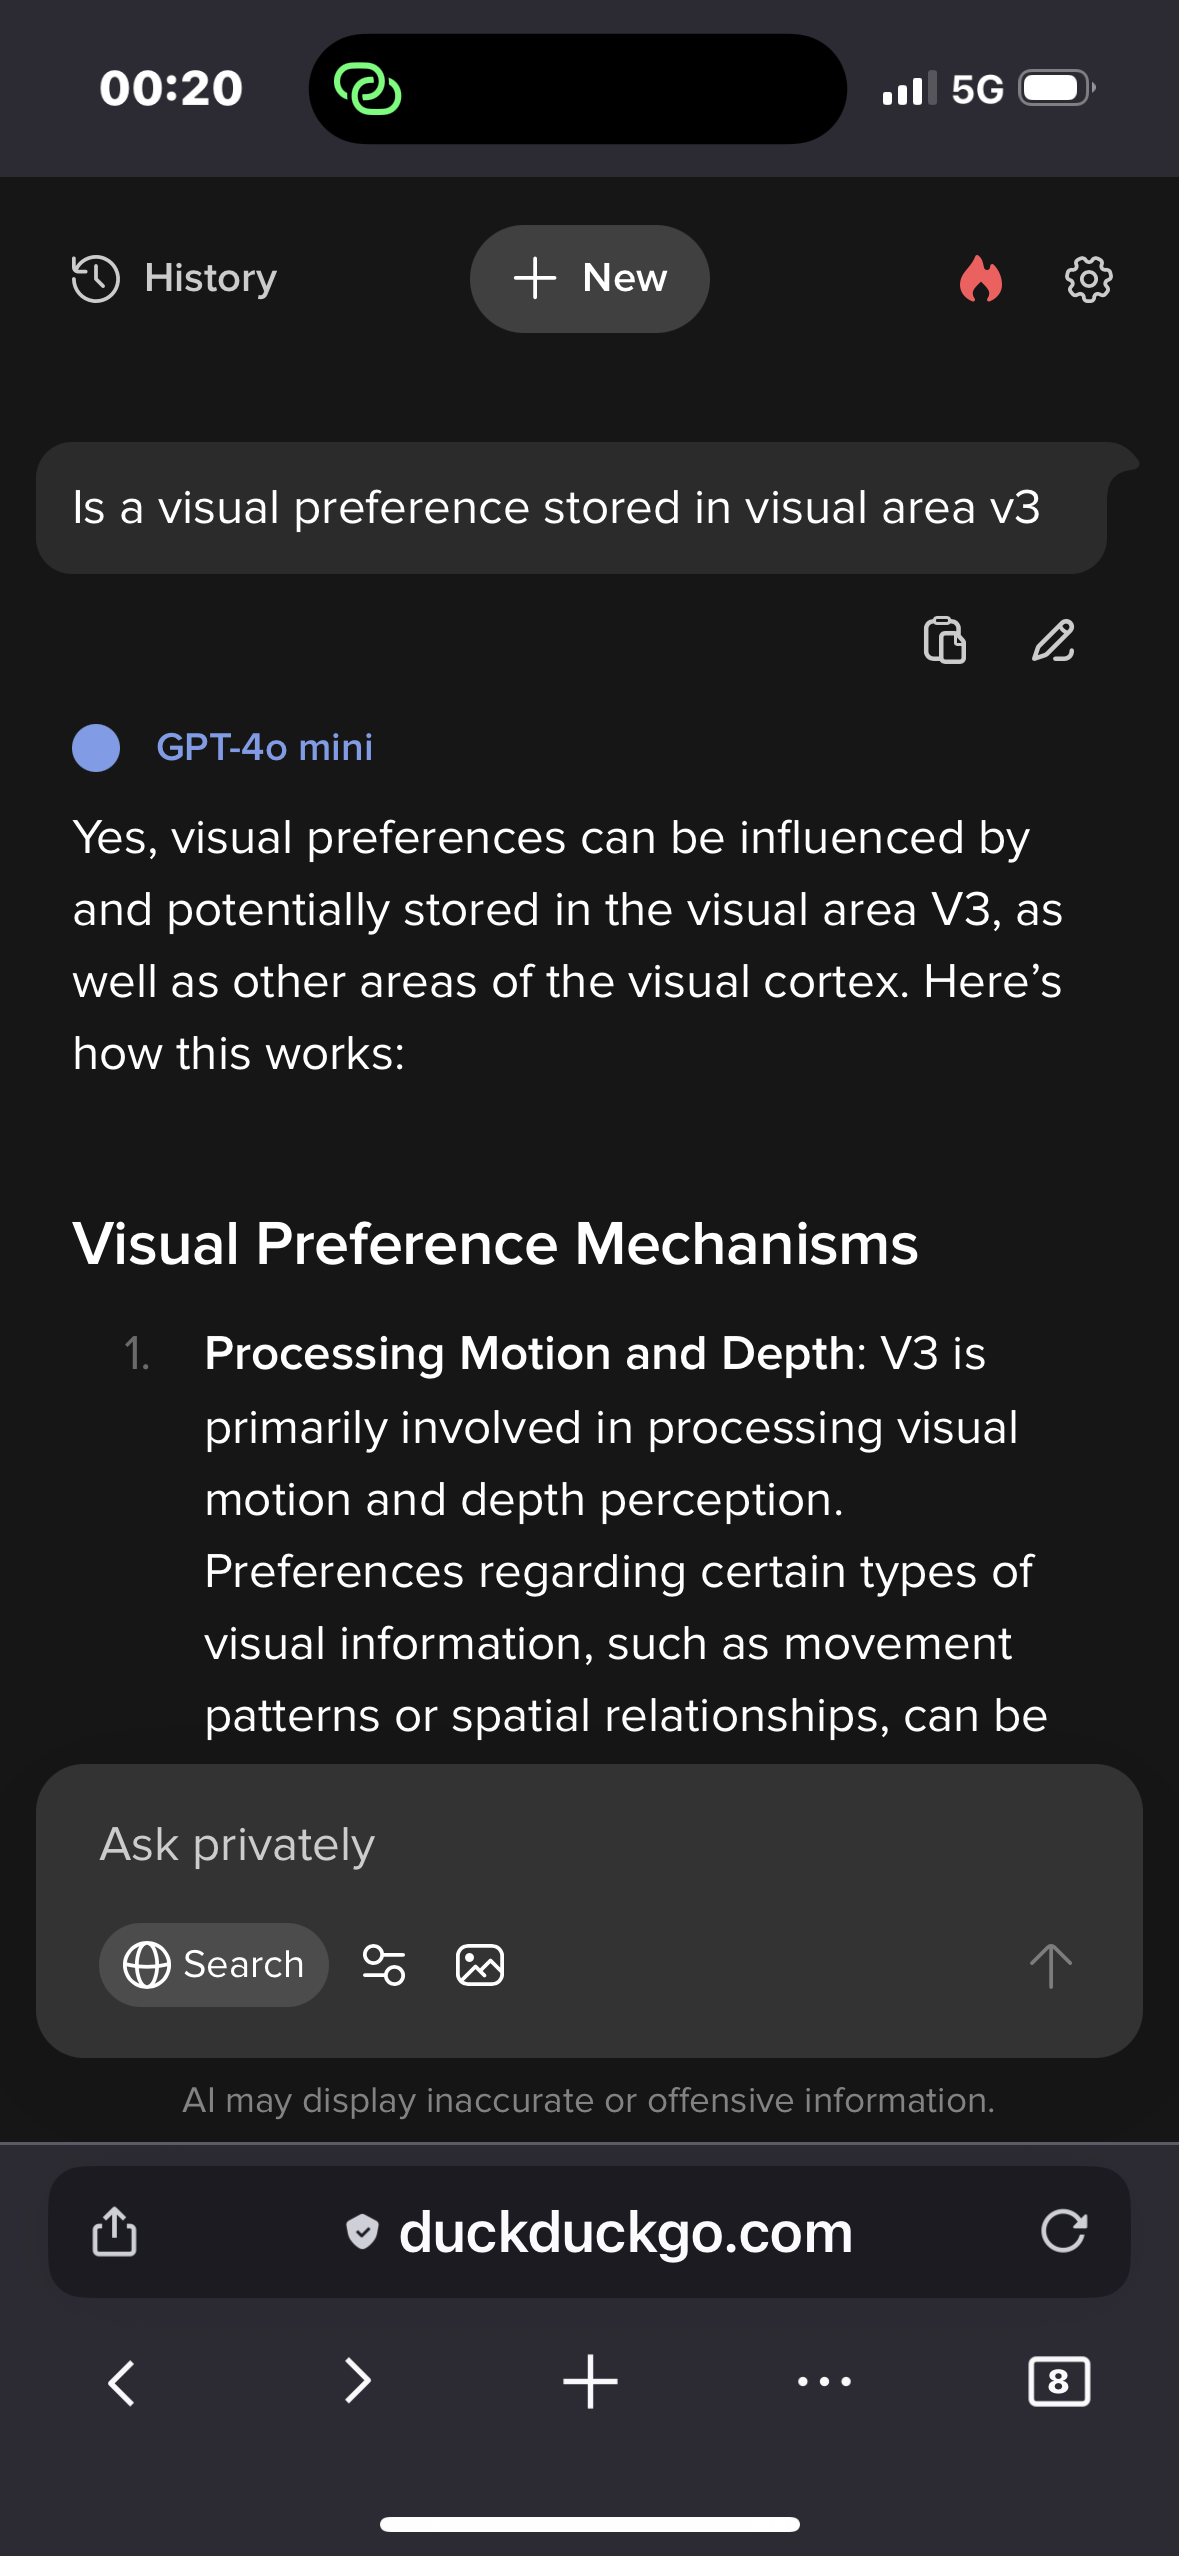Go forward with the right chevron

357,2382
